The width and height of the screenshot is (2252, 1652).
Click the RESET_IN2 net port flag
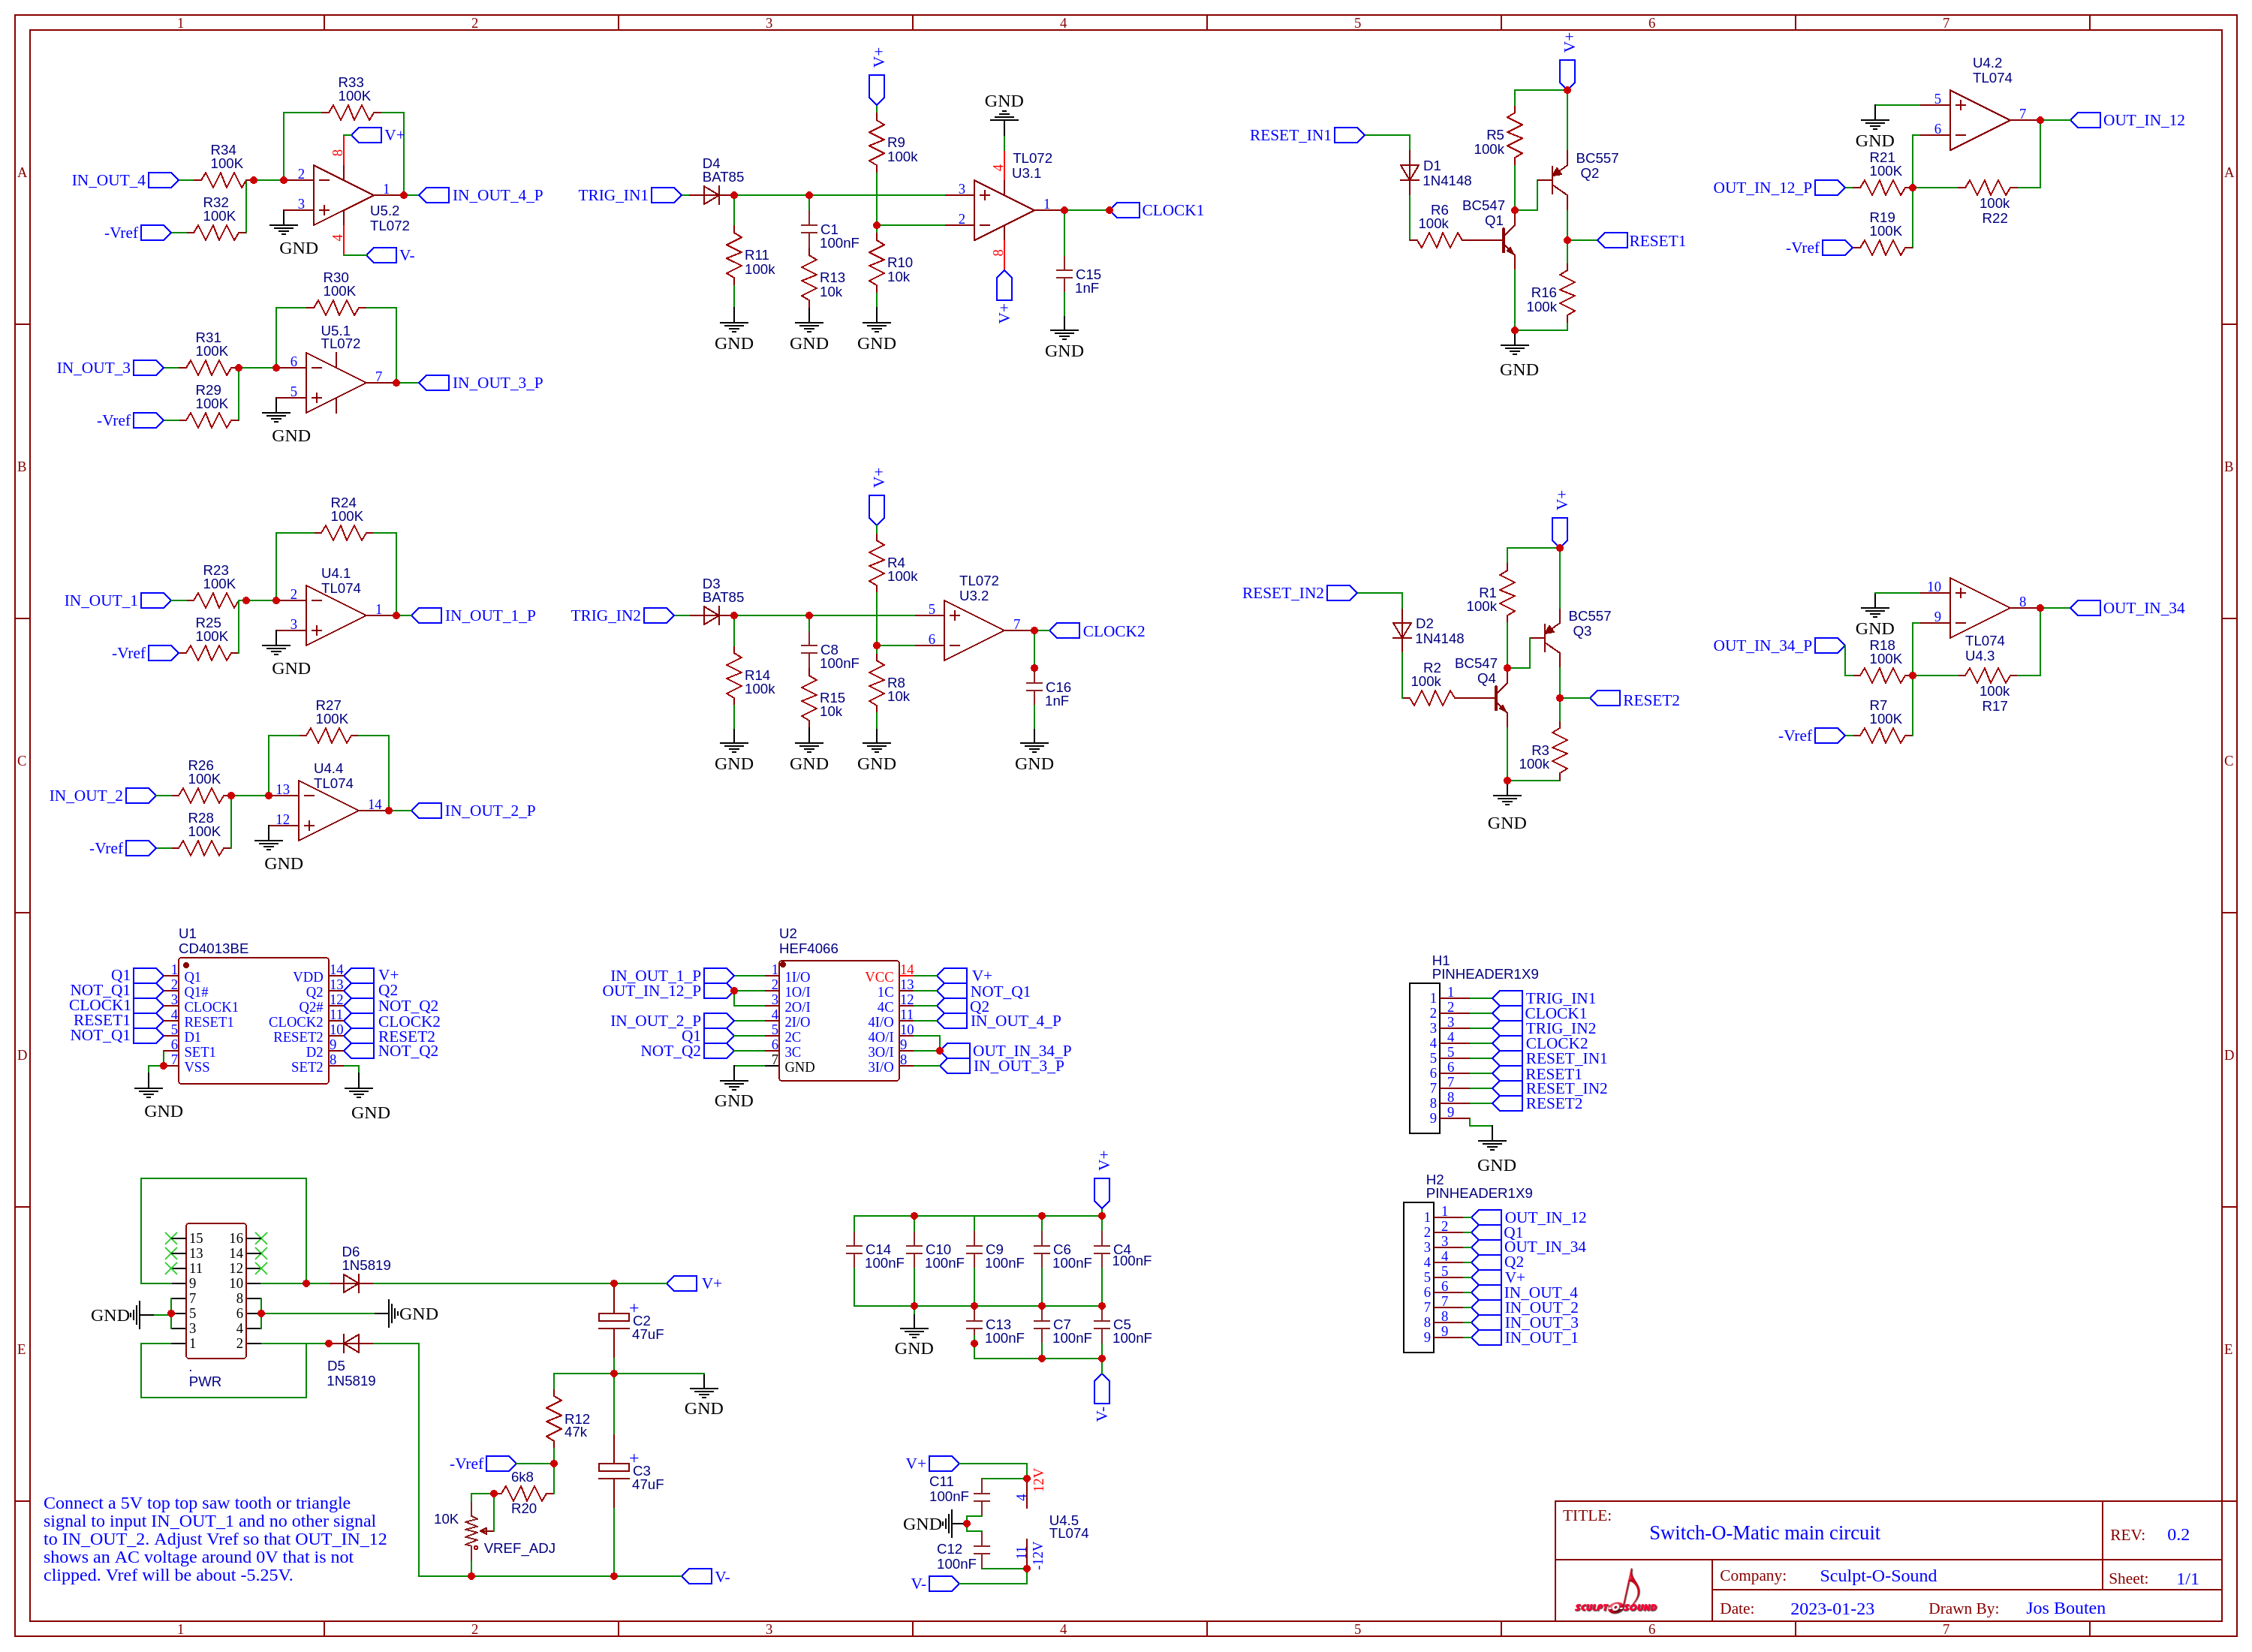point(1341,593)
